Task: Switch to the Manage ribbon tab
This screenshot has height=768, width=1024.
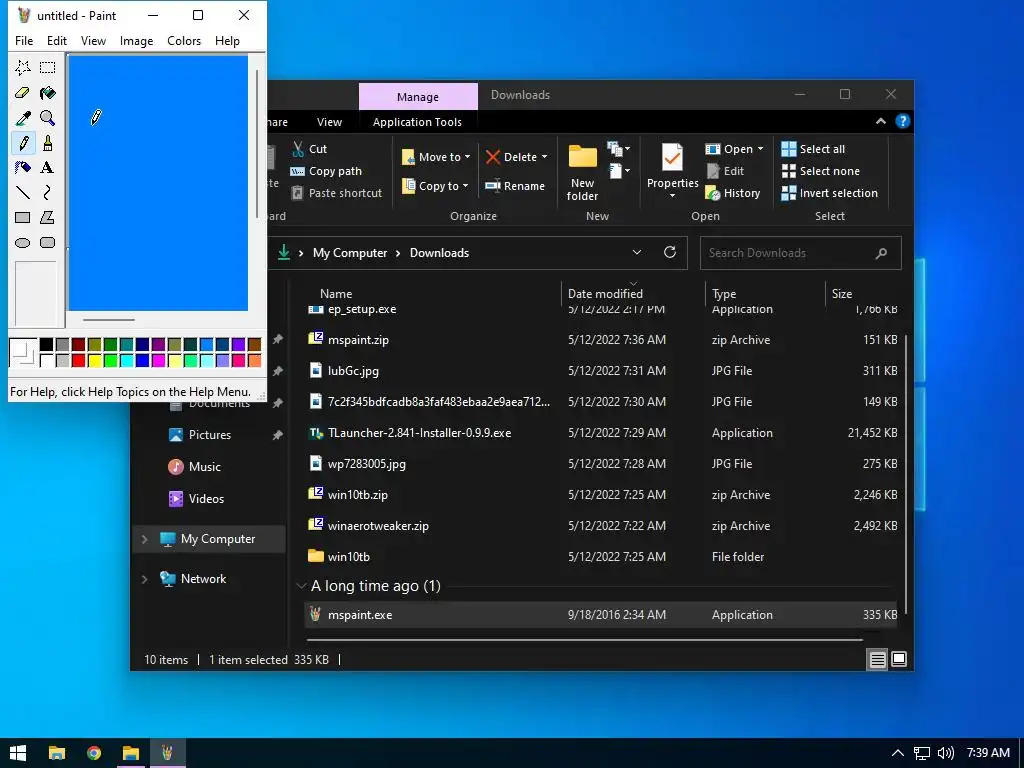Action: [x=418, y=97]
